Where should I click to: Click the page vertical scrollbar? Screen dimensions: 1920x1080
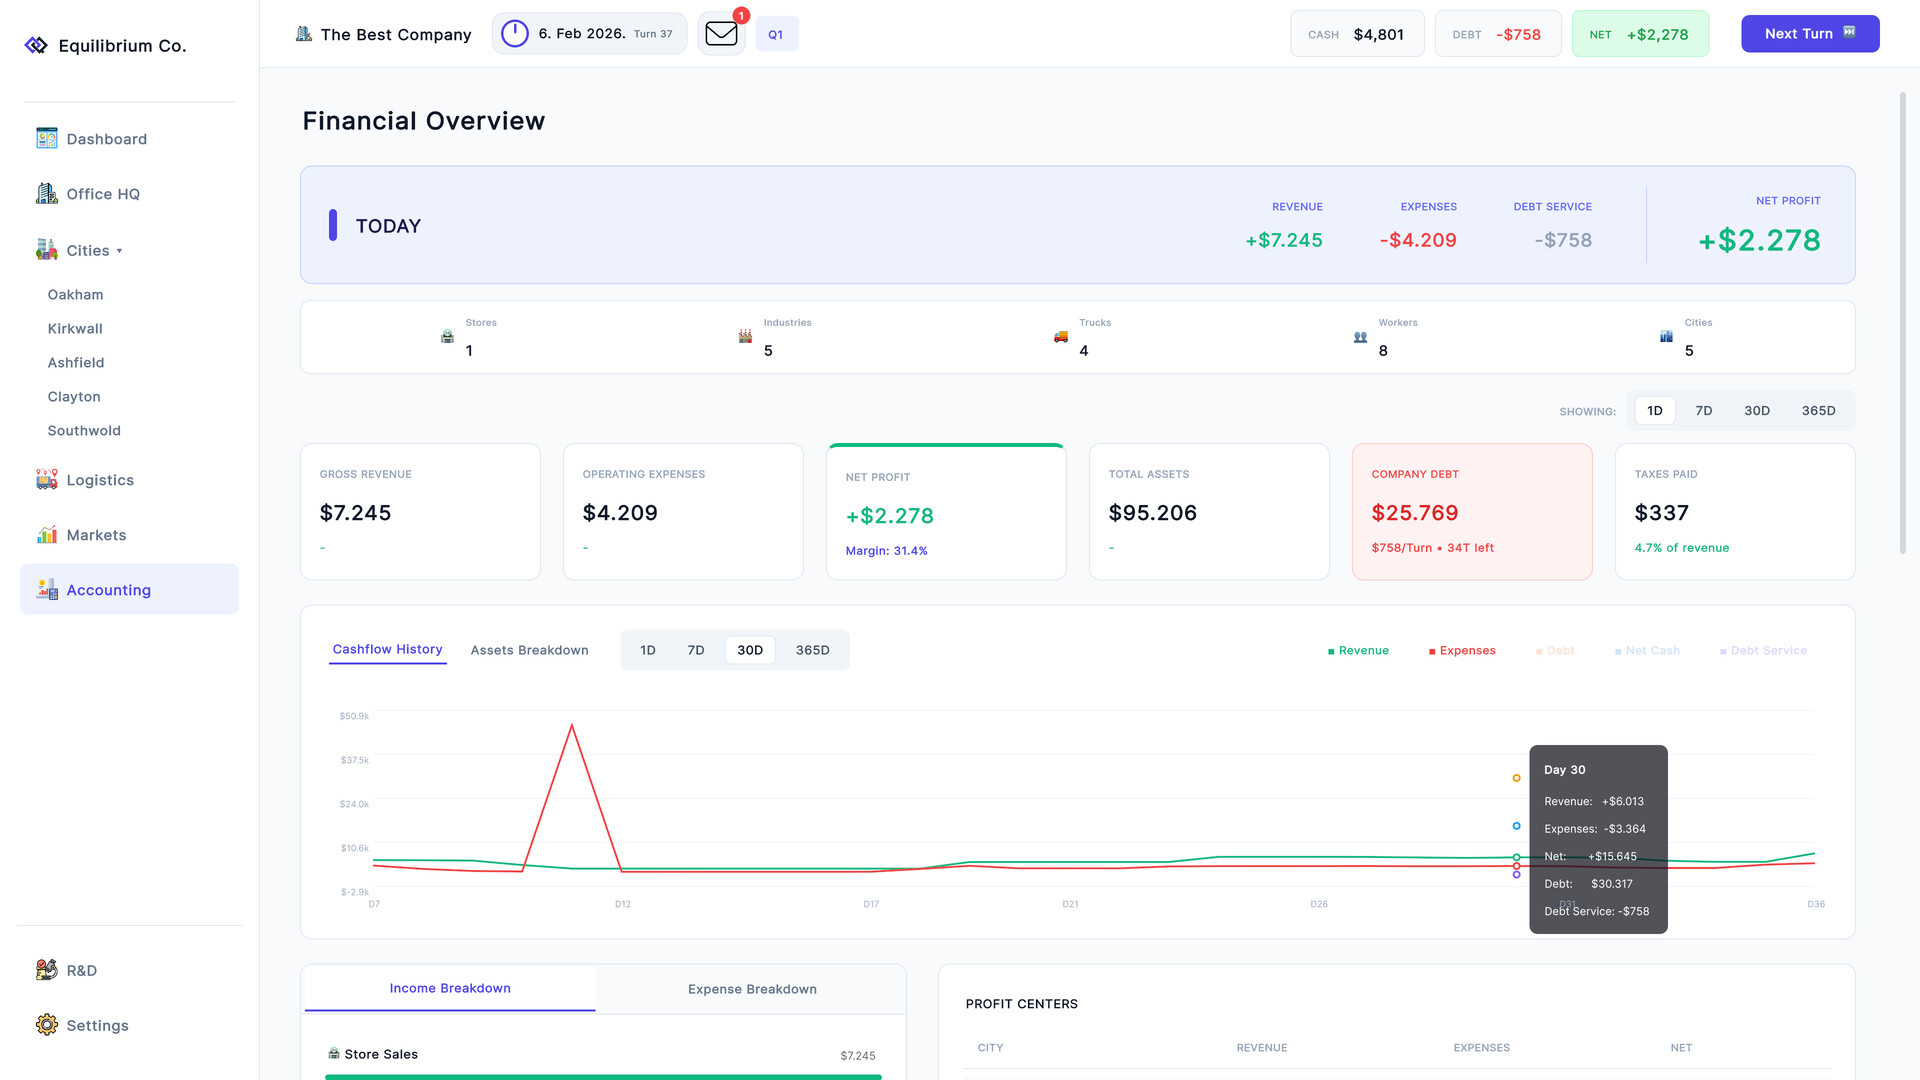pyautogui.click(x=1902, y=322)
